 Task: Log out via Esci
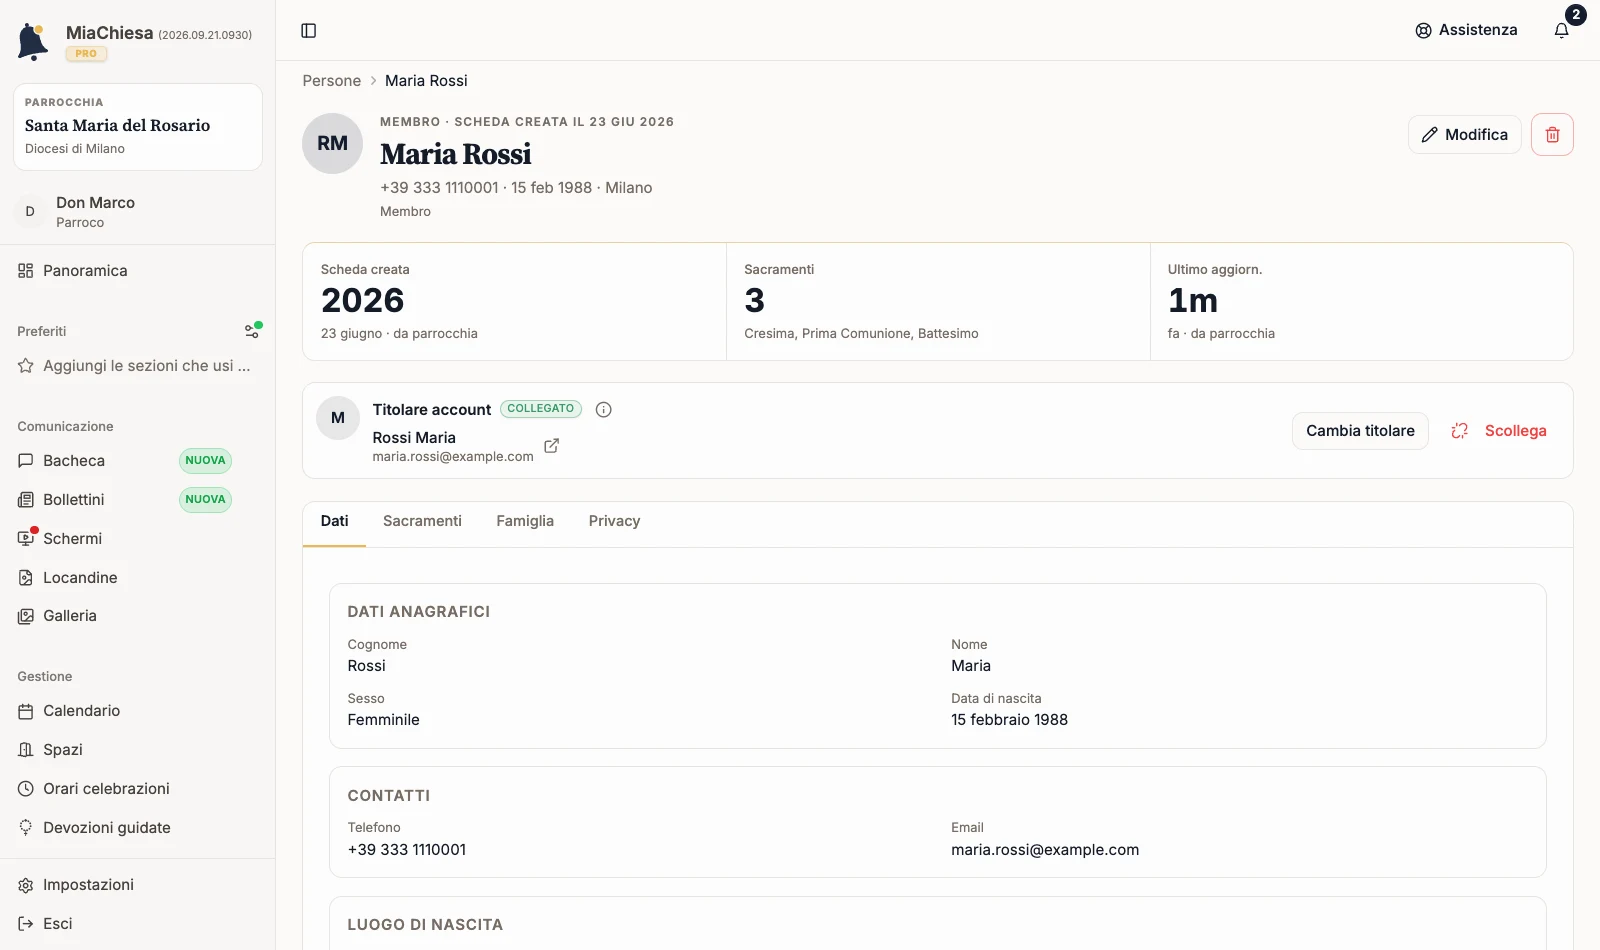tap(137, 924)
